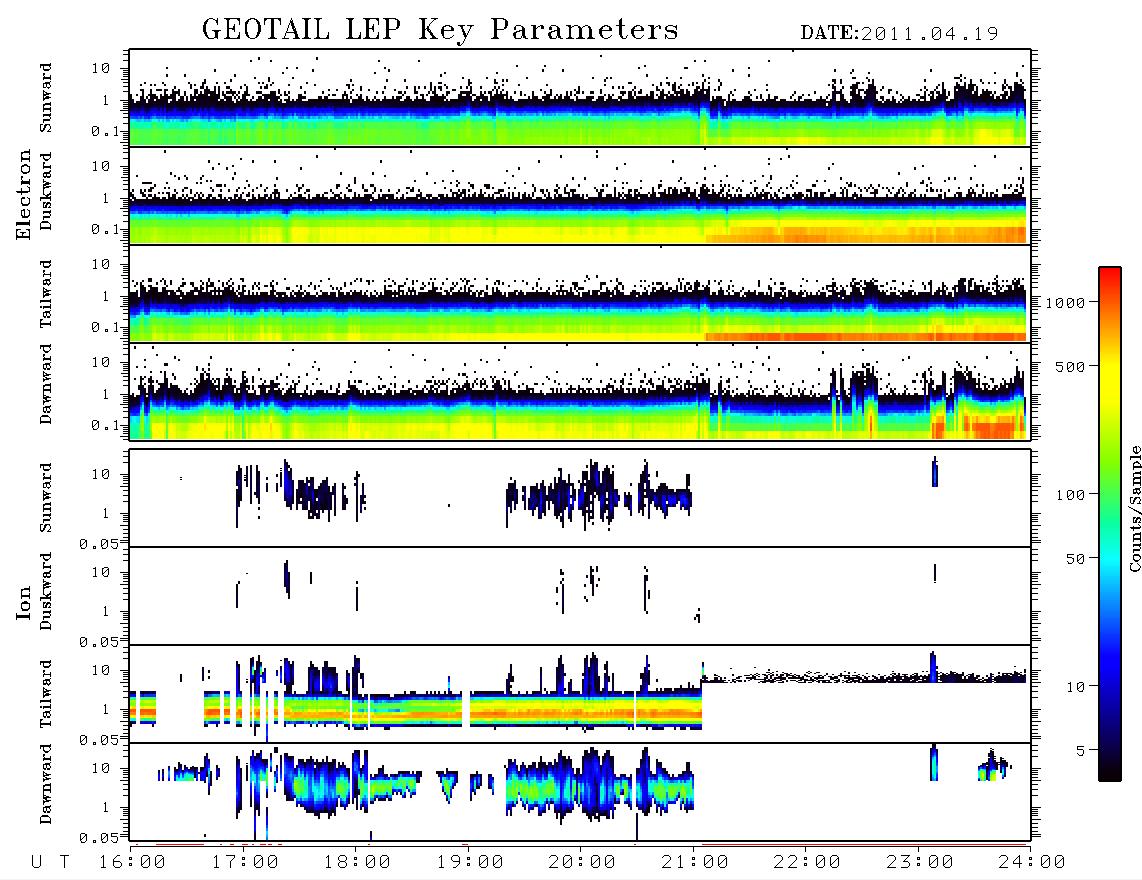
Task: Click the "50" colorbar tick label
Action: coord(1075,559)
